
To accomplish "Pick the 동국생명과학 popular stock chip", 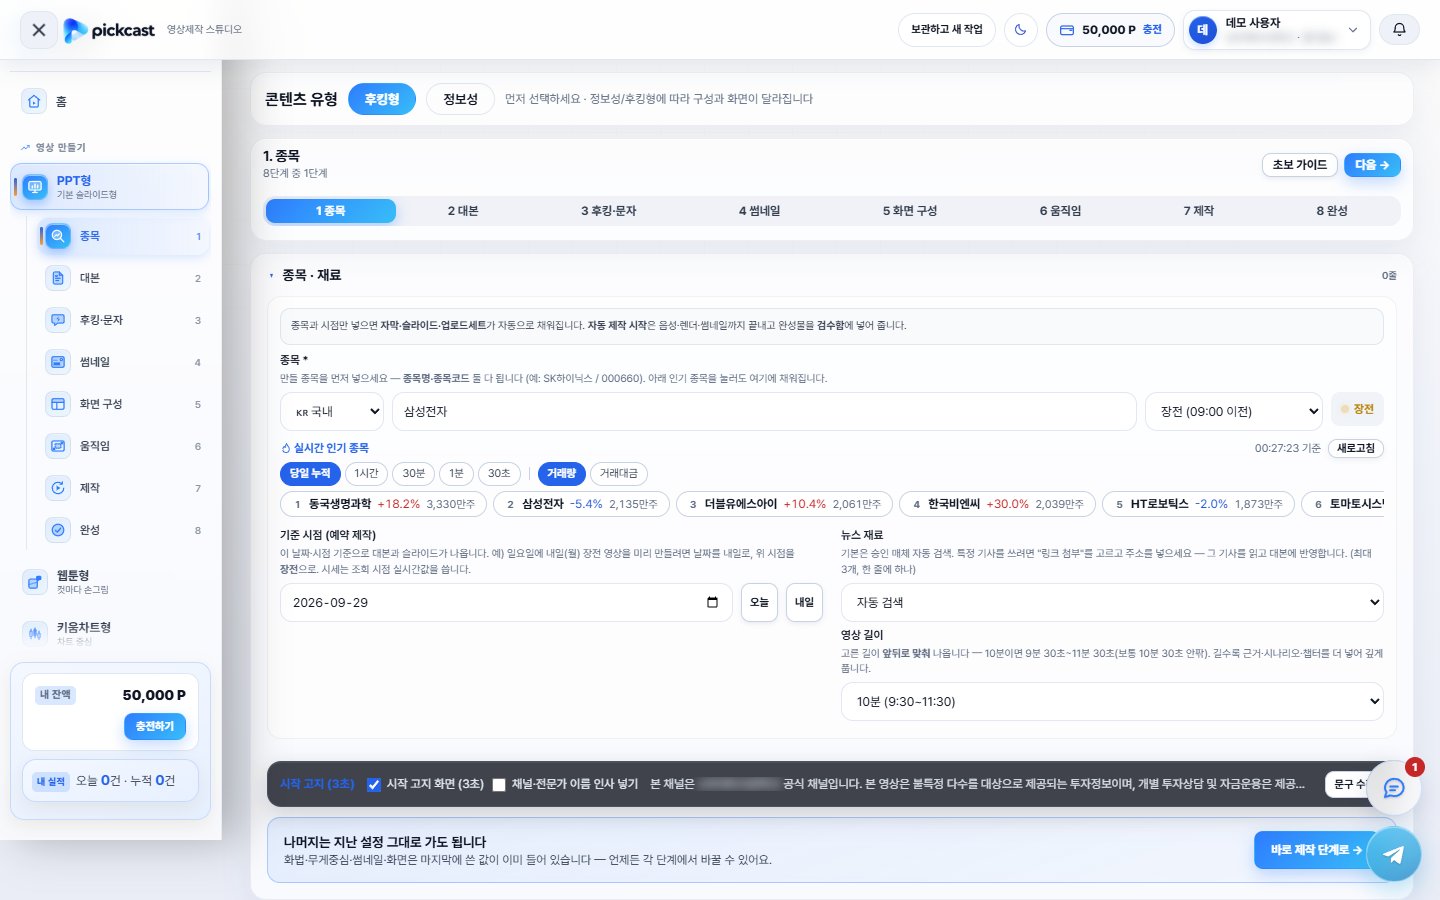I will 384,504.
